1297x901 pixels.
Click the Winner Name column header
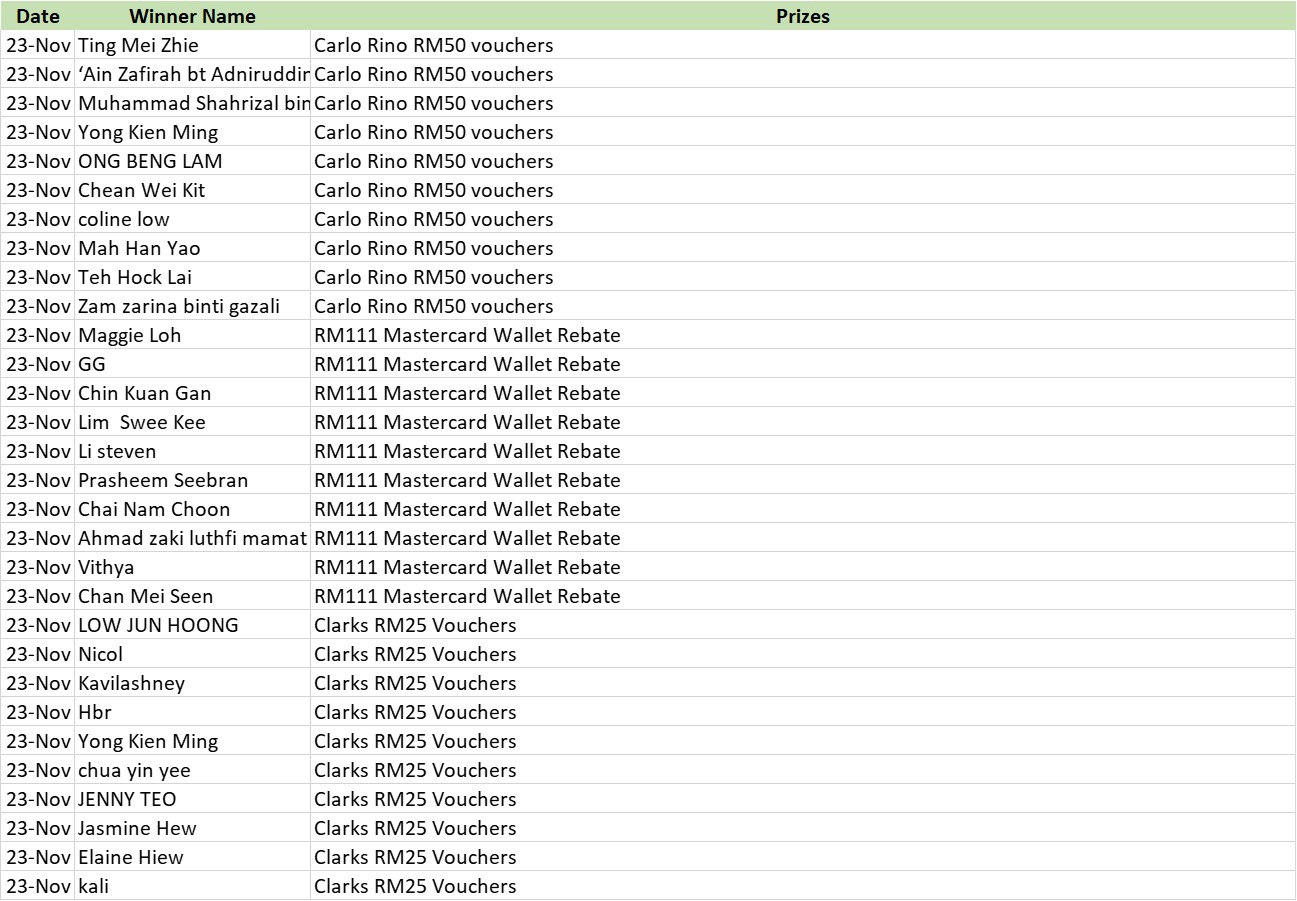[192, 16]
